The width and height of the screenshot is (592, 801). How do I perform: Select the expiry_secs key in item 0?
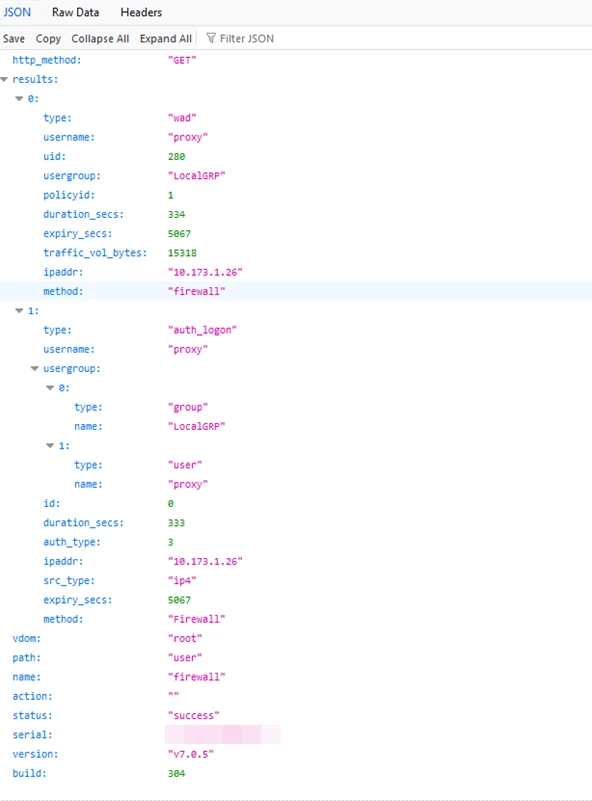tap(78, 233)
